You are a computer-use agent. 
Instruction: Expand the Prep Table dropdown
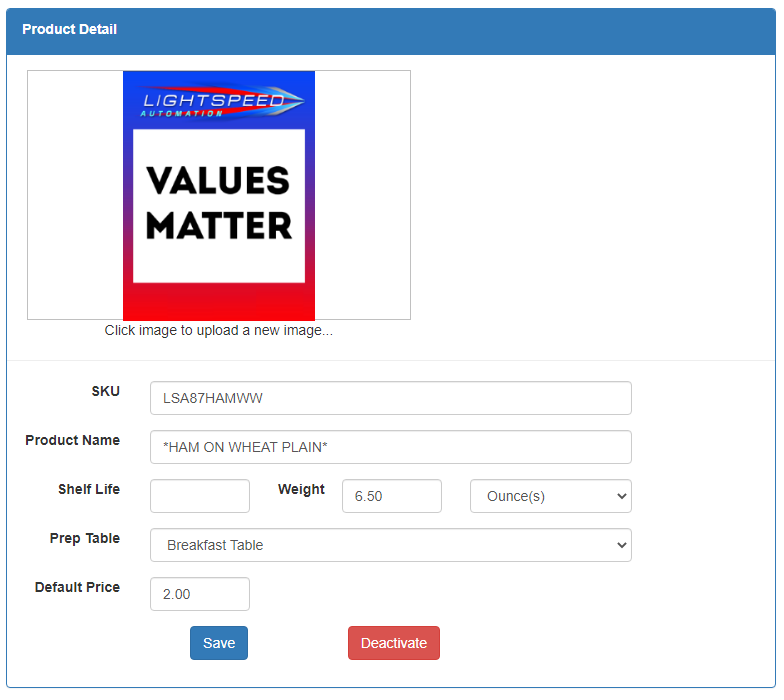click(x=390, y=545)
